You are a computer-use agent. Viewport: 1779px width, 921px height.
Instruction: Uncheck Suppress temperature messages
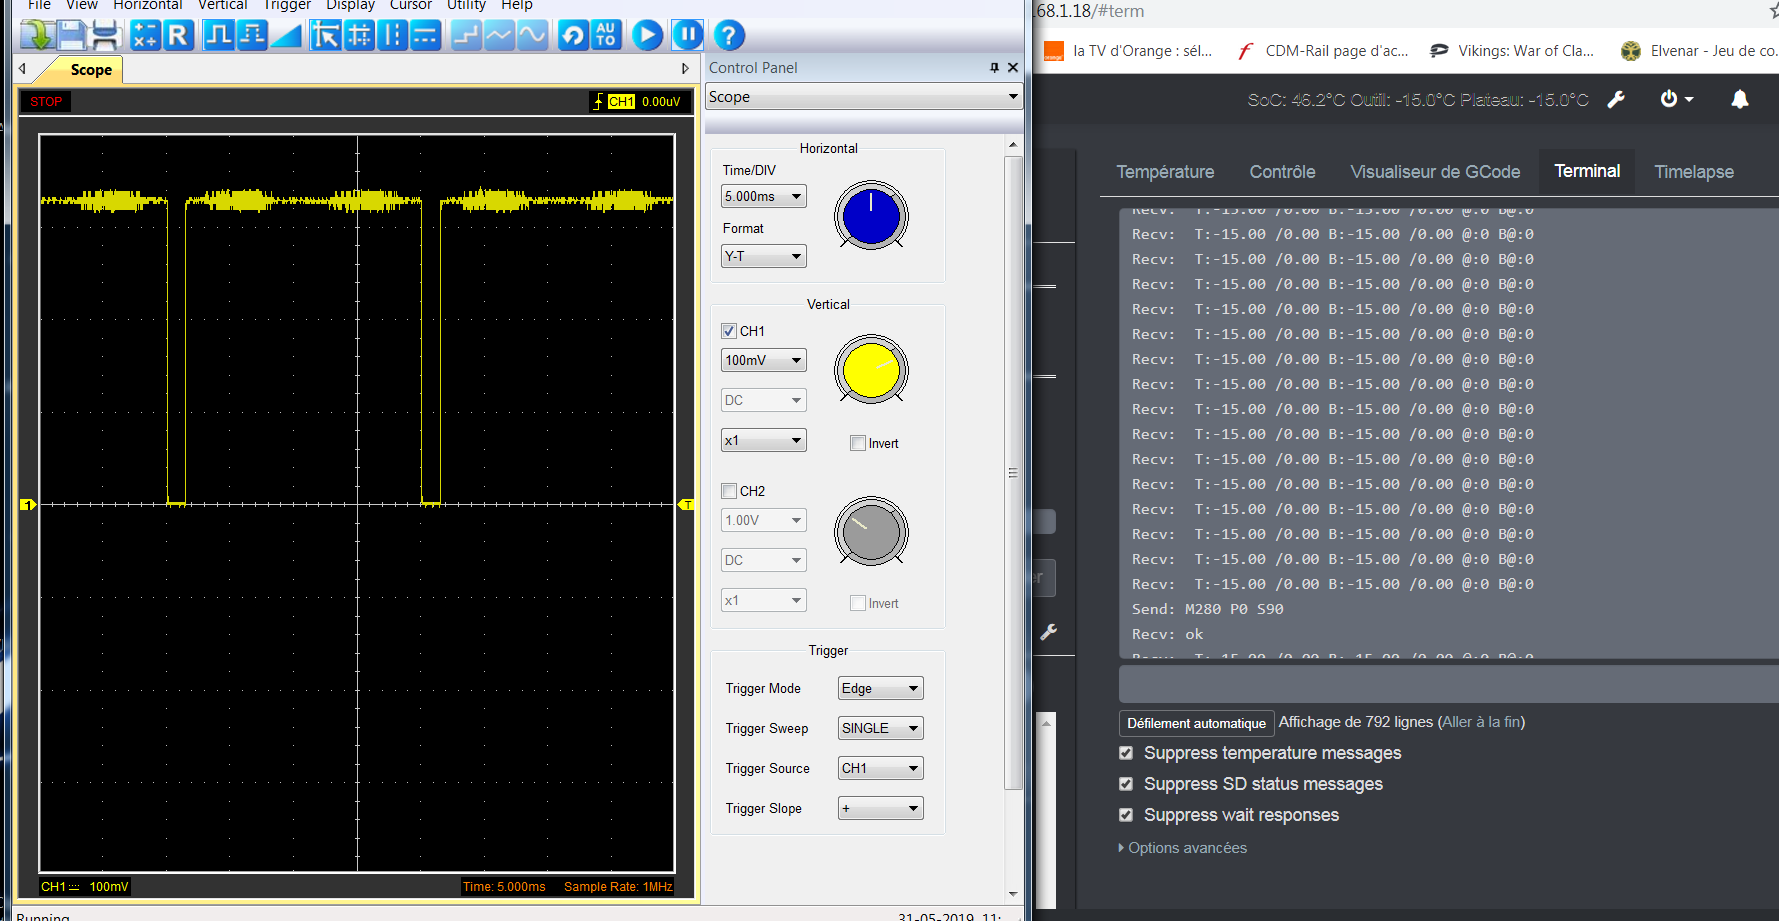(1126, 753)
